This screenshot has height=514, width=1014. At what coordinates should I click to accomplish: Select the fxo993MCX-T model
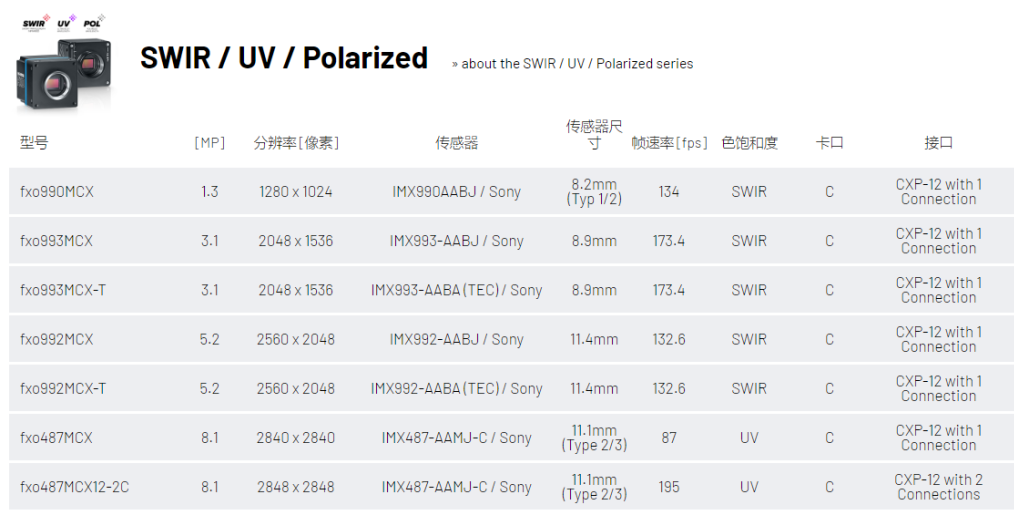[63, 290]
